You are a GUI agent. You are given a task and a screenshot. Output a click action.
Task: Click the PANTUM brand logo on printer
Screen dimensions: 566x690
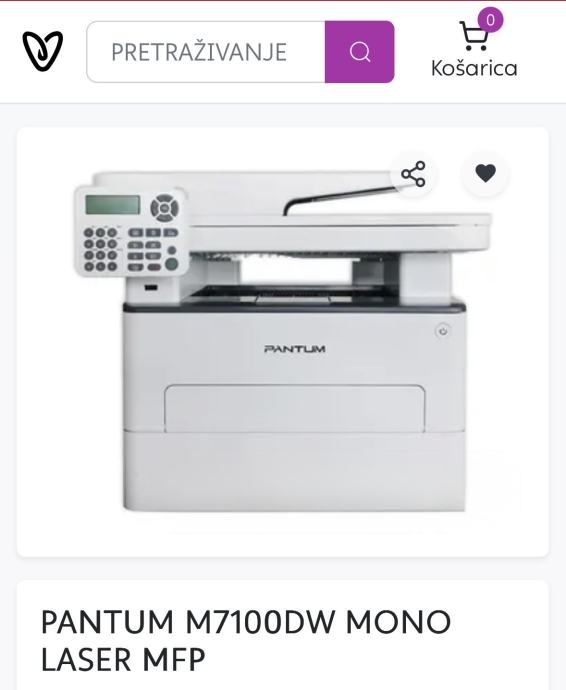tap(295, 349)
